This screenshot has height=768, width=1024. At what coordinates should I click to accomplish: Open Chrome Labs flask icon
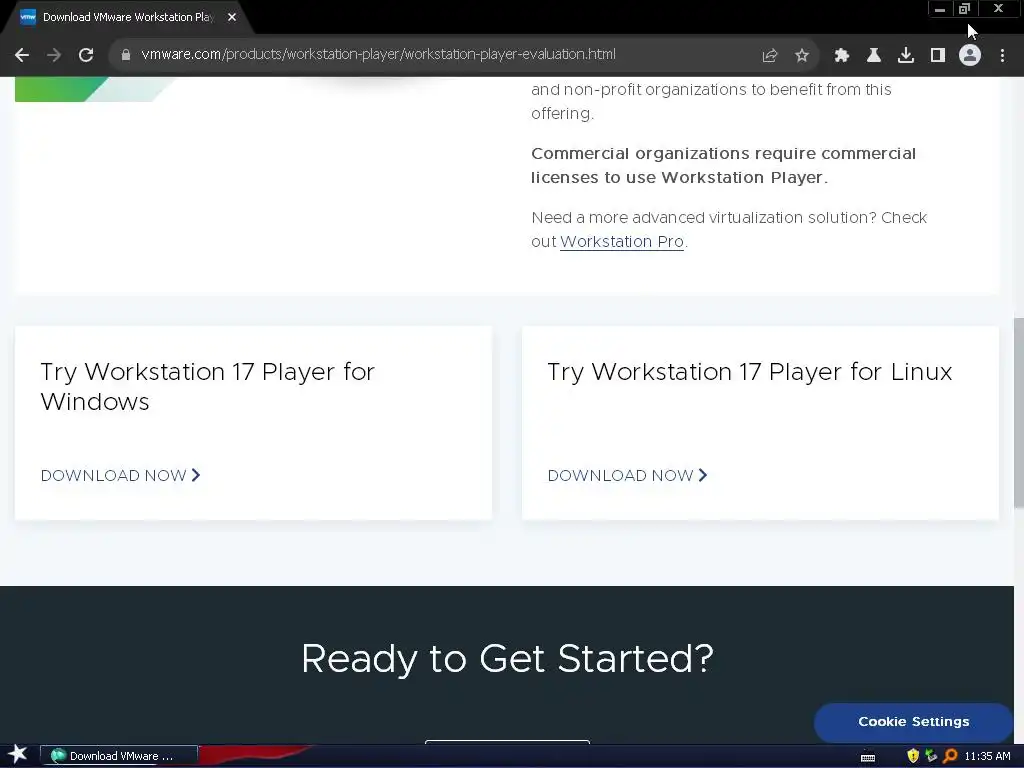[874, 56]
